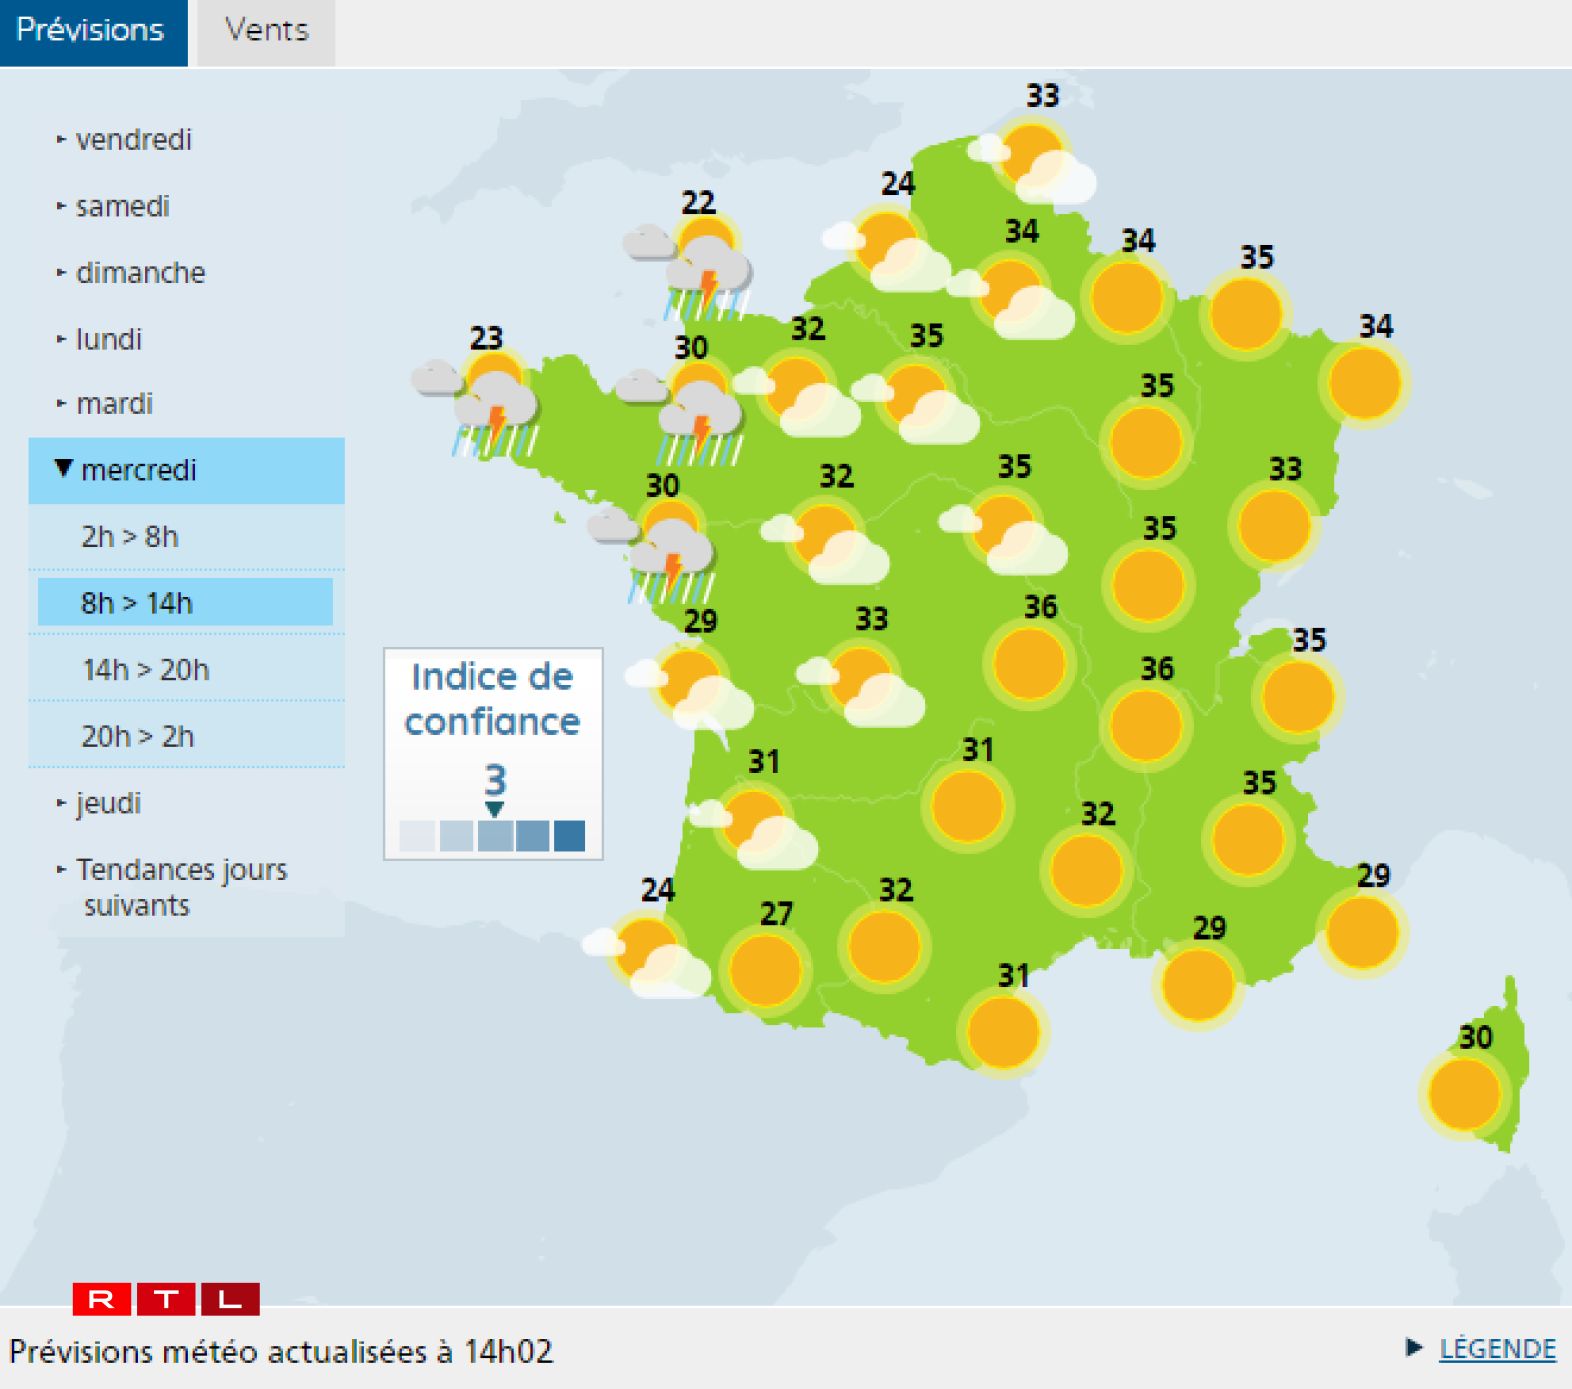The image size is (1572, 1389).
Task: Click the partly cloudy icon labeled 24 on the southwest coast
Action: click(650, 955)
